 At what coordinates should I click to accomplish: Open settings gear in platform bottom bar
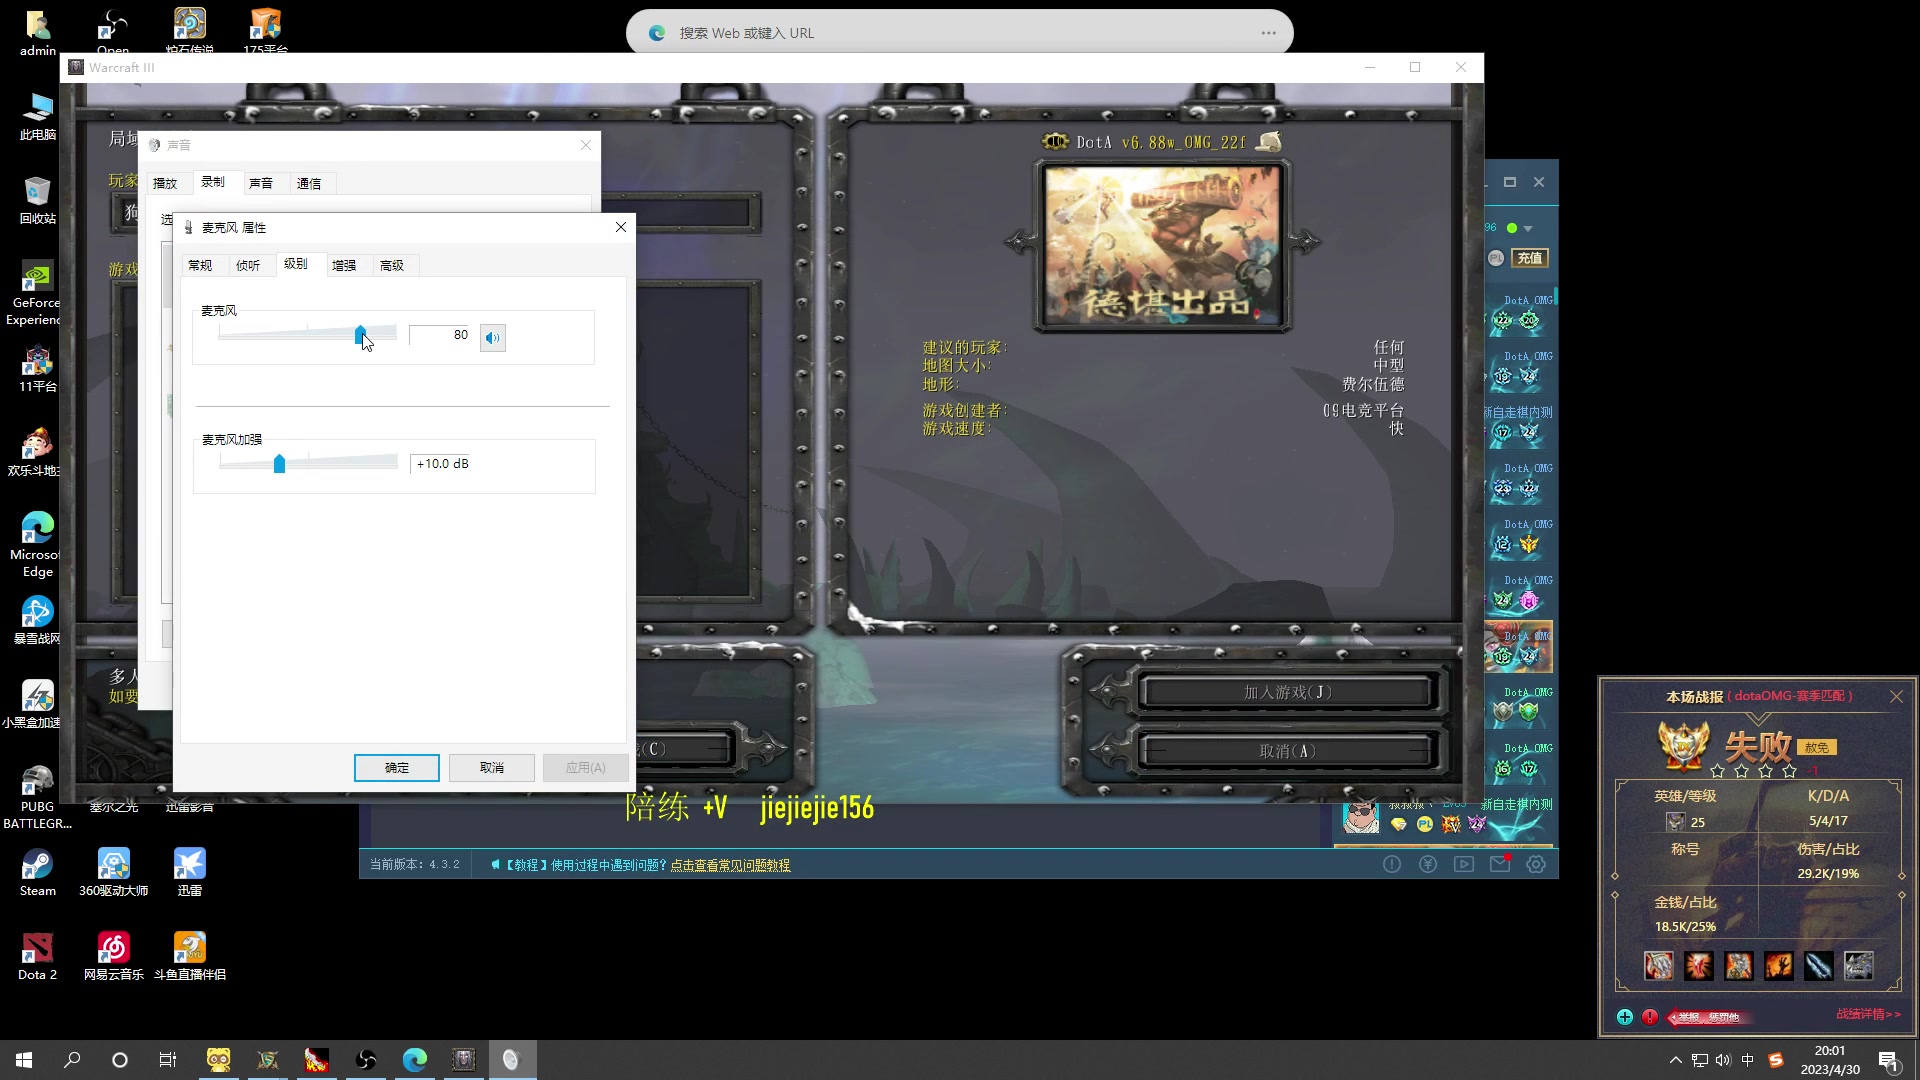coord(1536,864)
